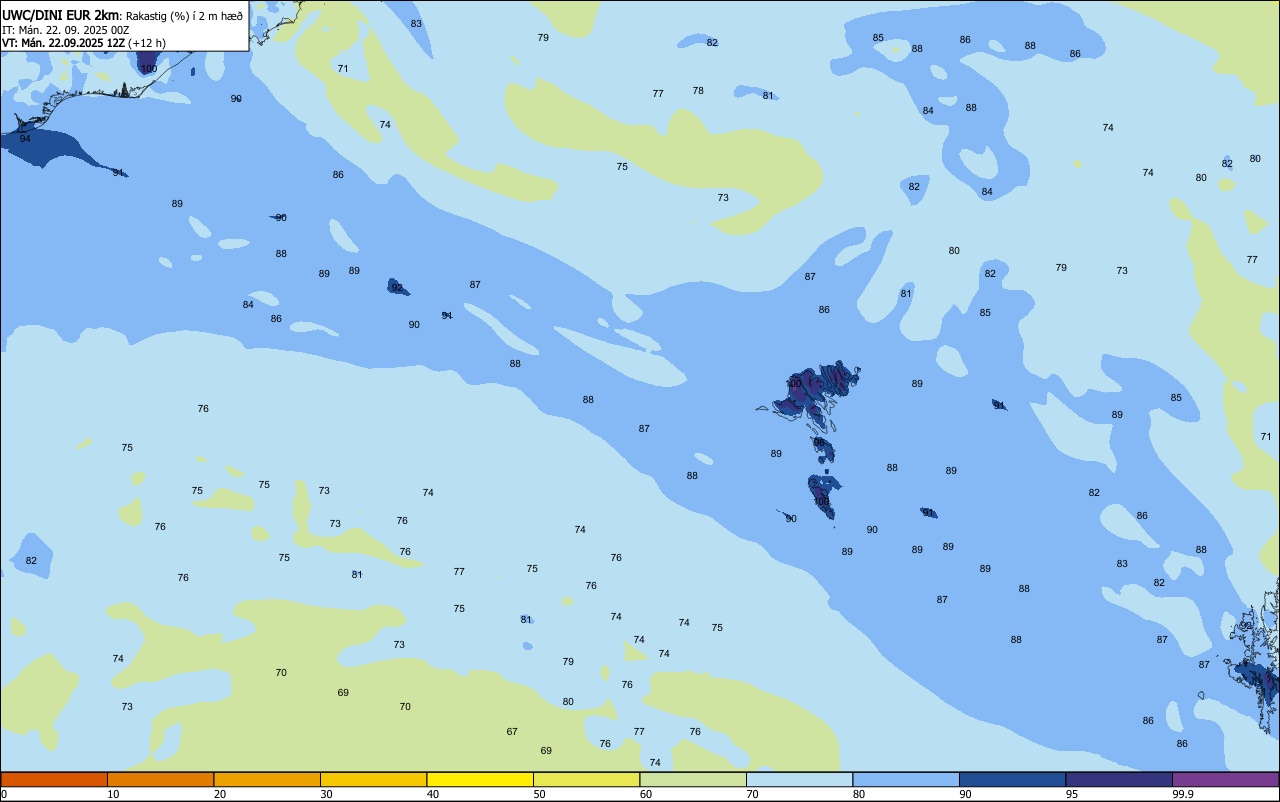
Task: Click the legend tick label "95"
Action: (1072, 794)
